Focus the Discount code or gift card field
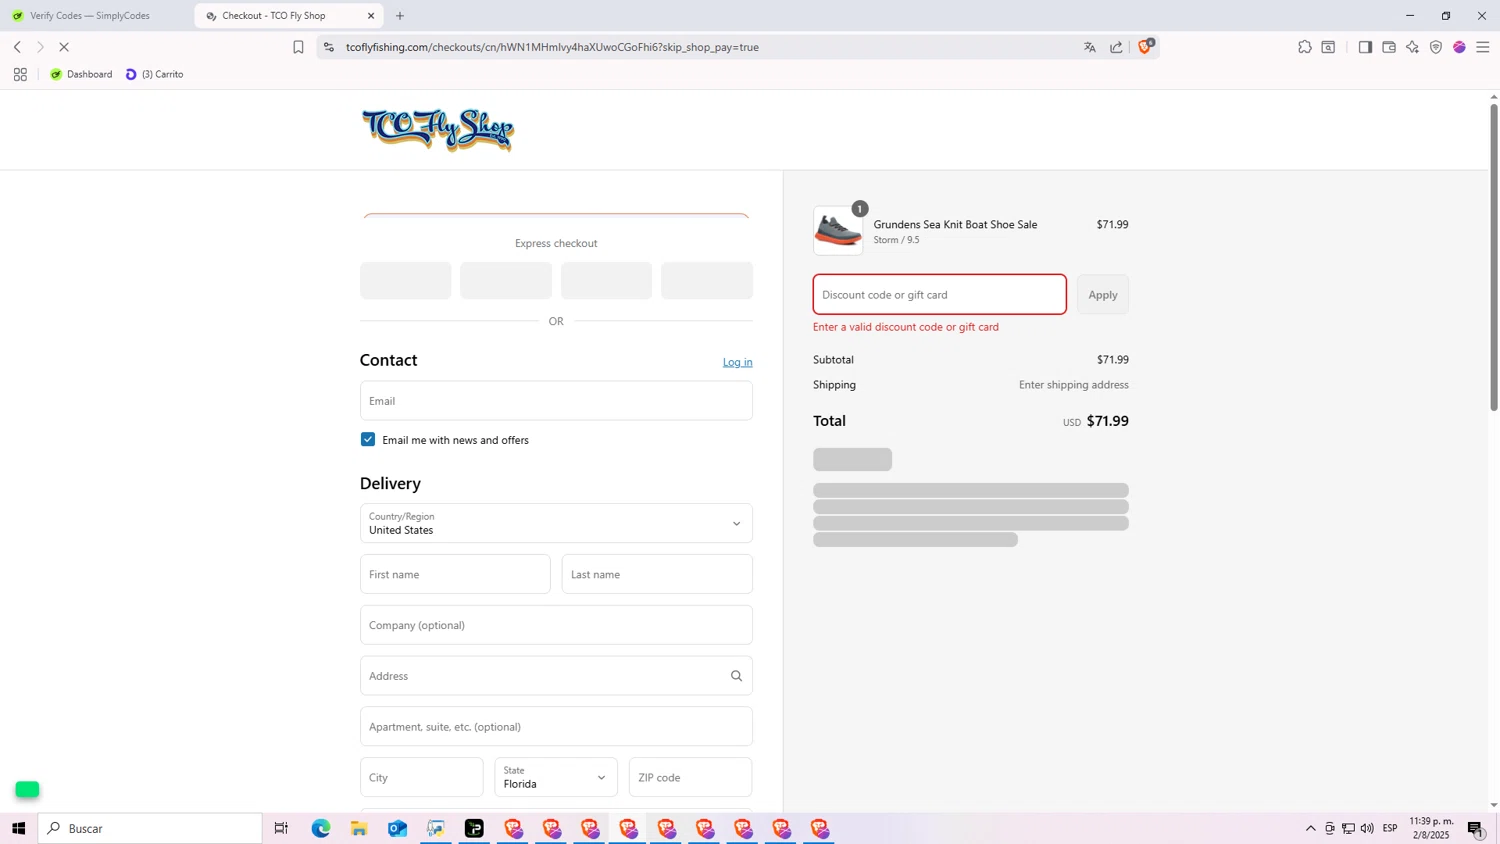This screenshot has width=1500, height=844. (x=940, y=294)
